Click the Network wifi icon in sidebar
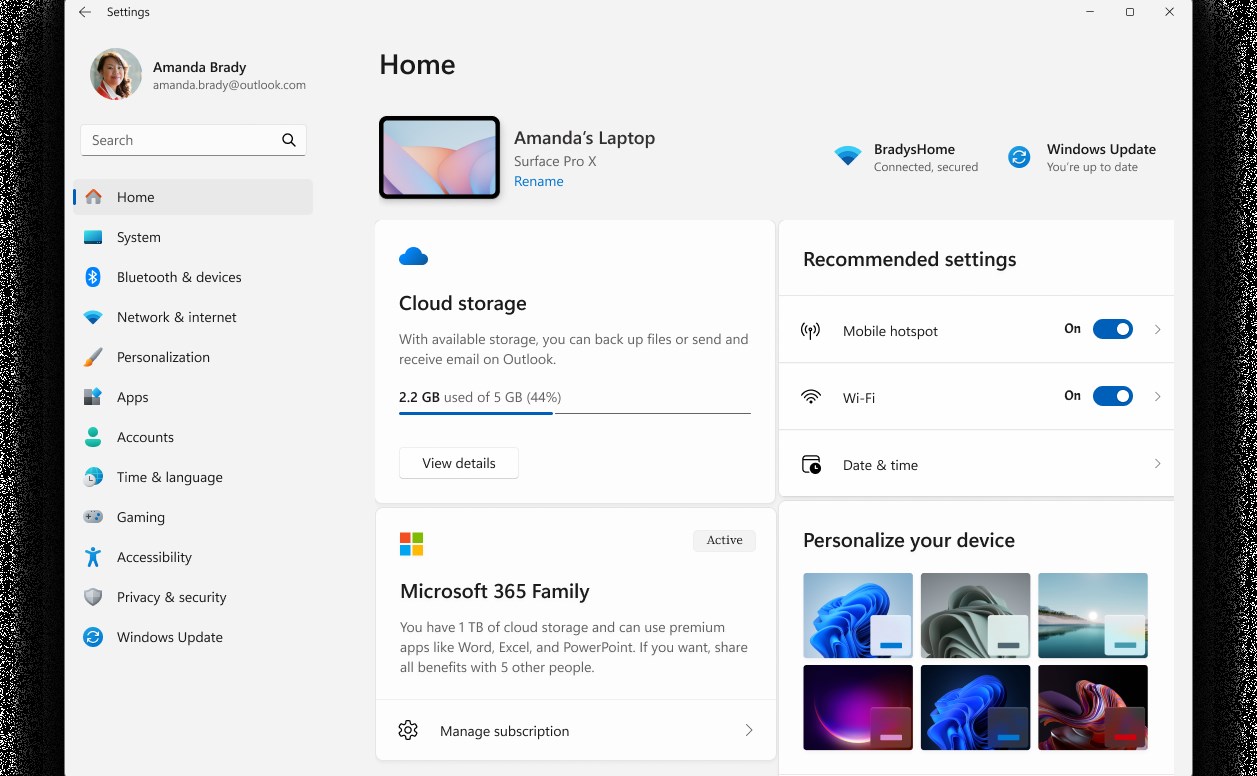Screen dimensions: 1257x776 (93, 317)
